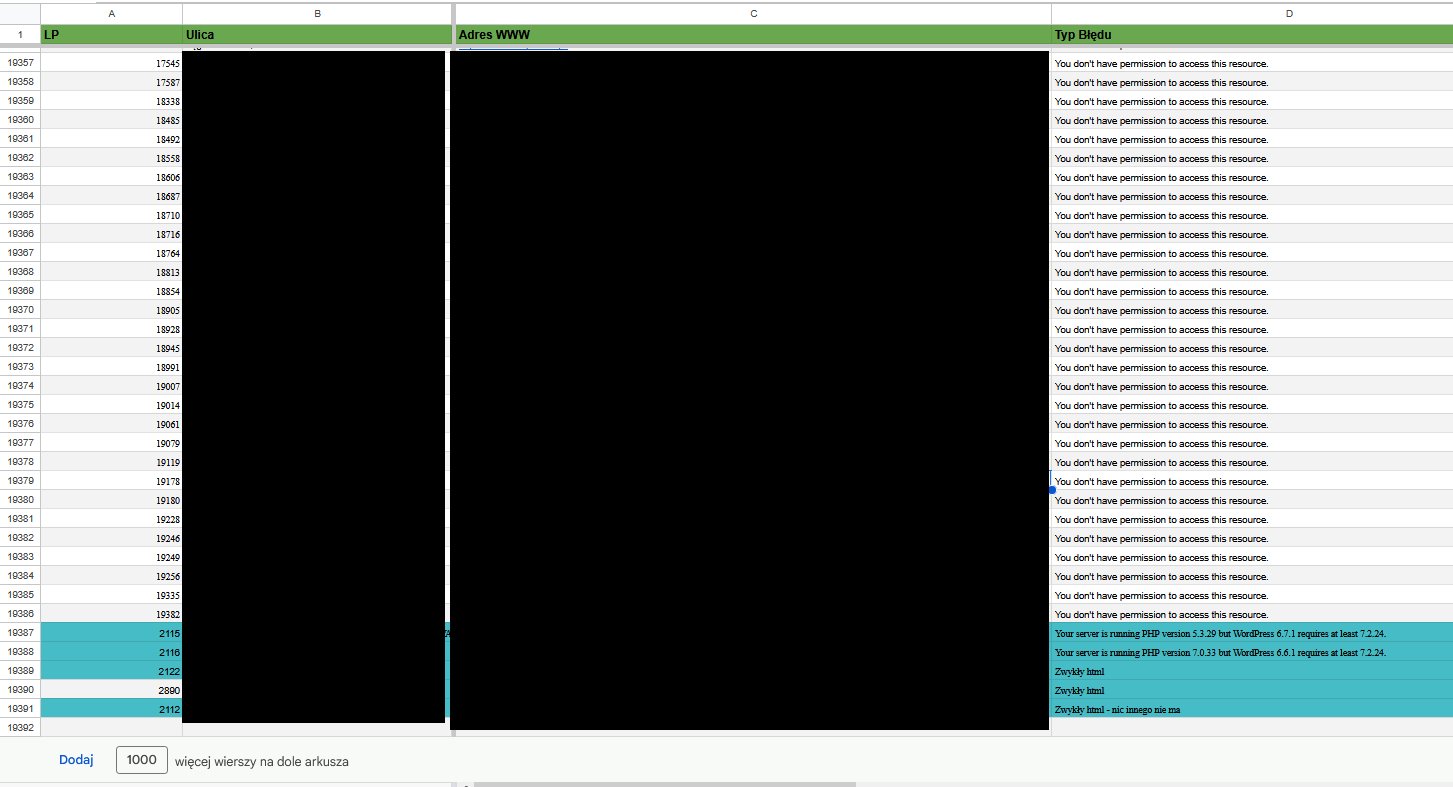Select the "LP" header cell

tap(111, 35)
